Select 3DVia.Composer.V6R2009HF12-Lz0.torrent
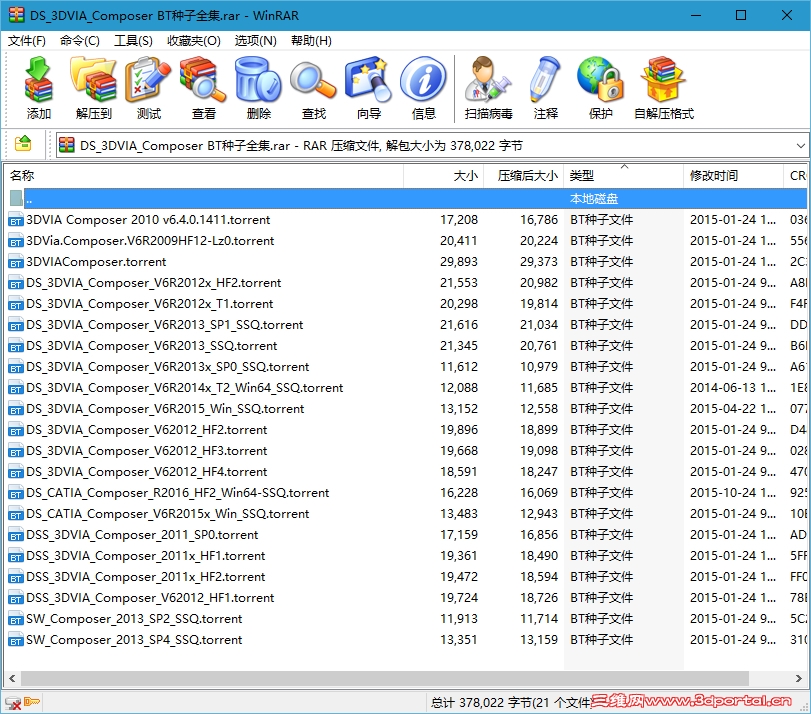The width and height of the screenshot is (811, 714). point(406,241)
